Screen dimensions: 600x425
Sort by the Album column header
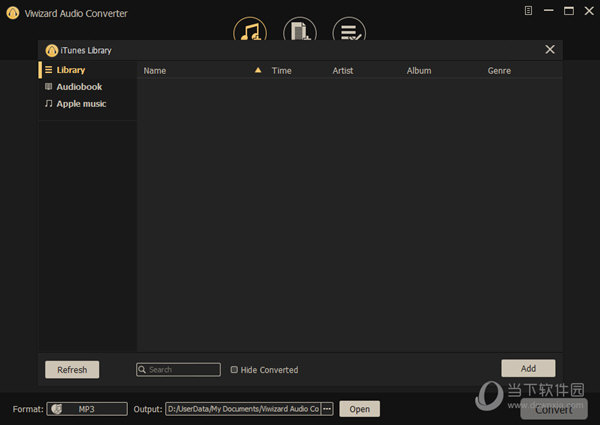coord(419,71)
